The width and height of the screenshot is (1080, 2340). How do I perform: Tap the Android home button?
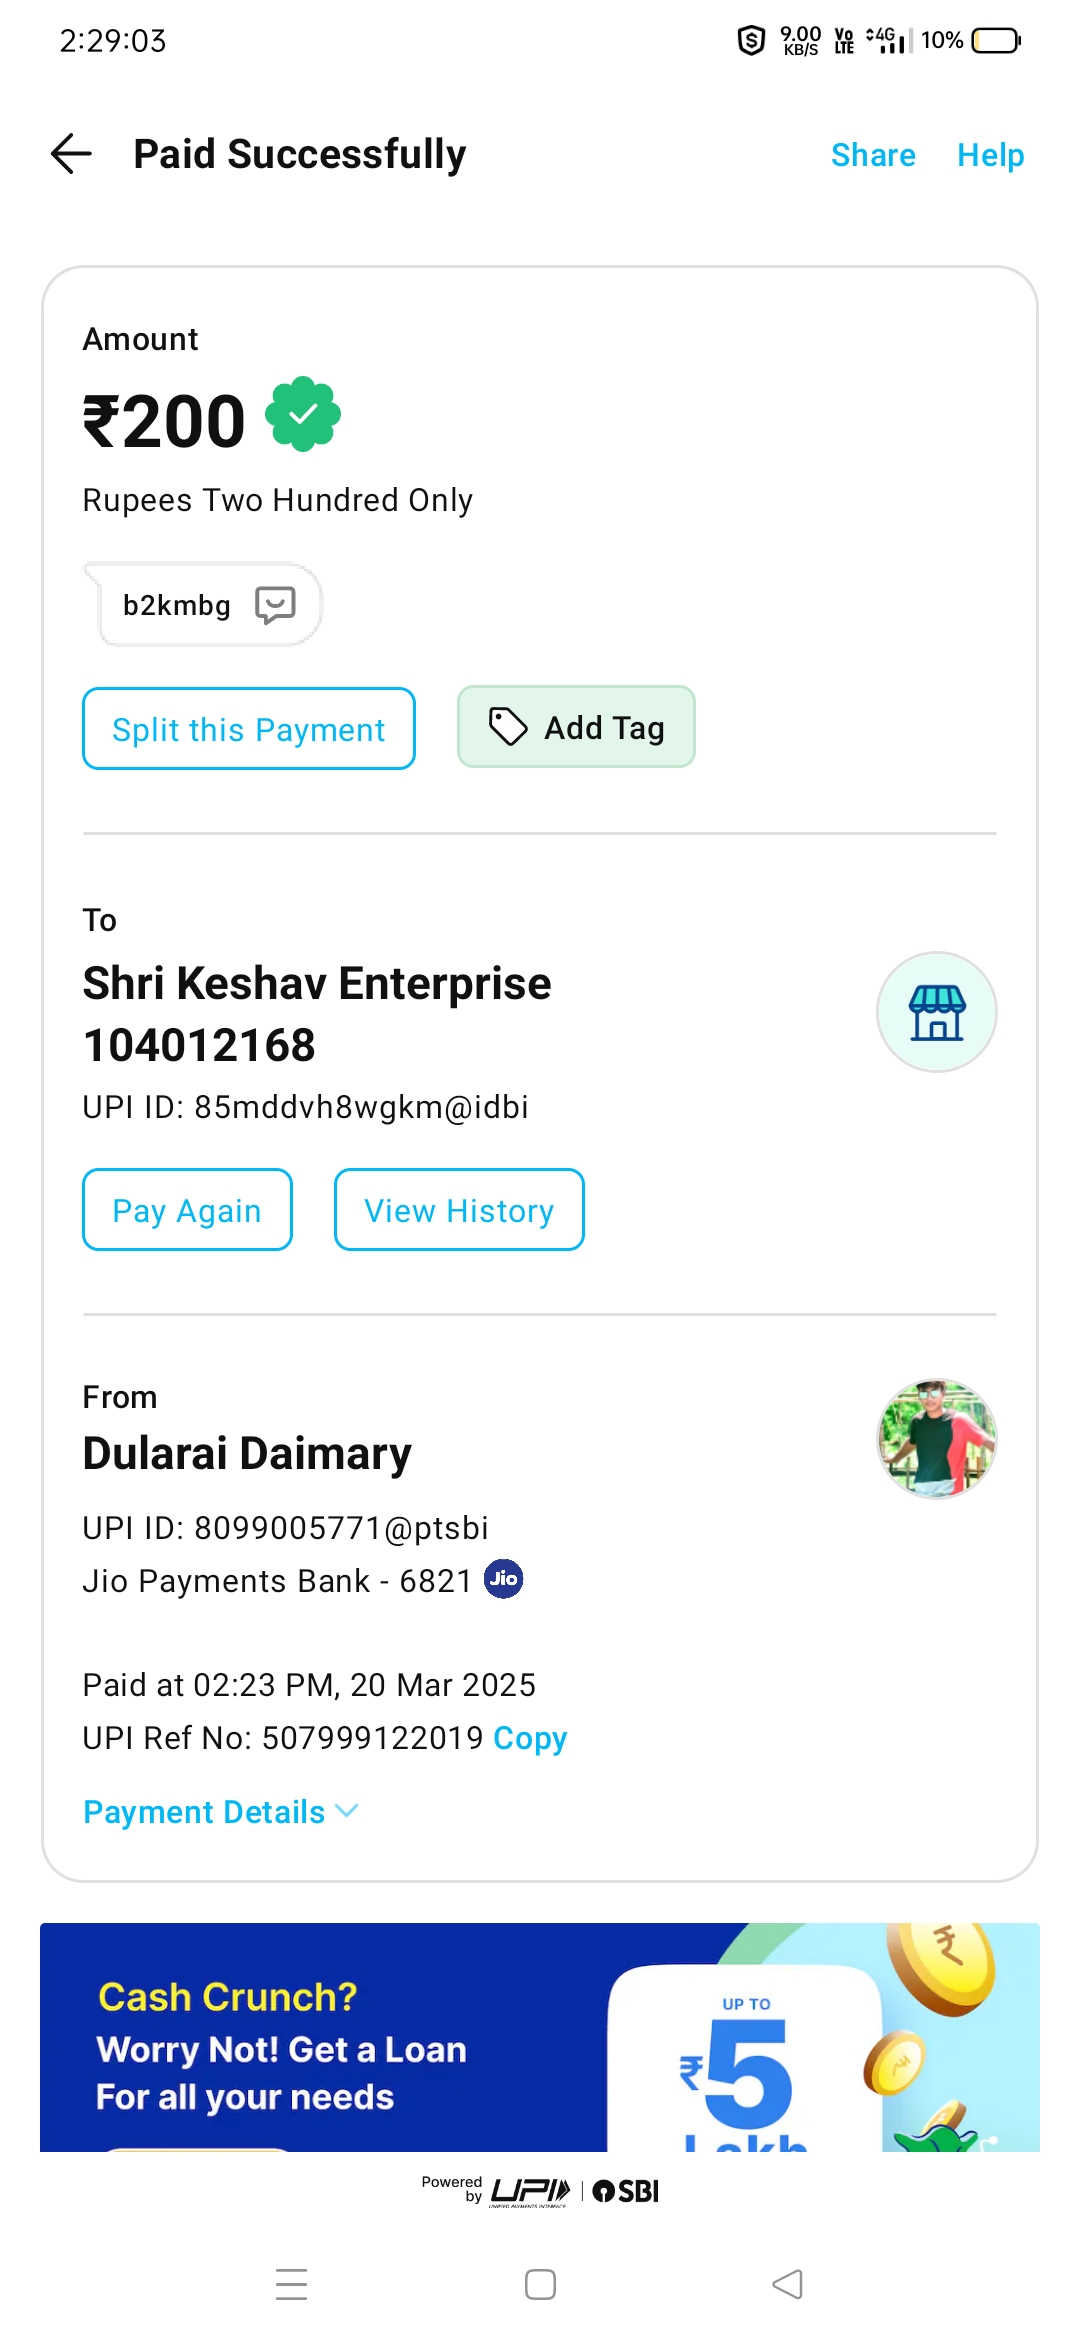click(x=540, y=2284)
